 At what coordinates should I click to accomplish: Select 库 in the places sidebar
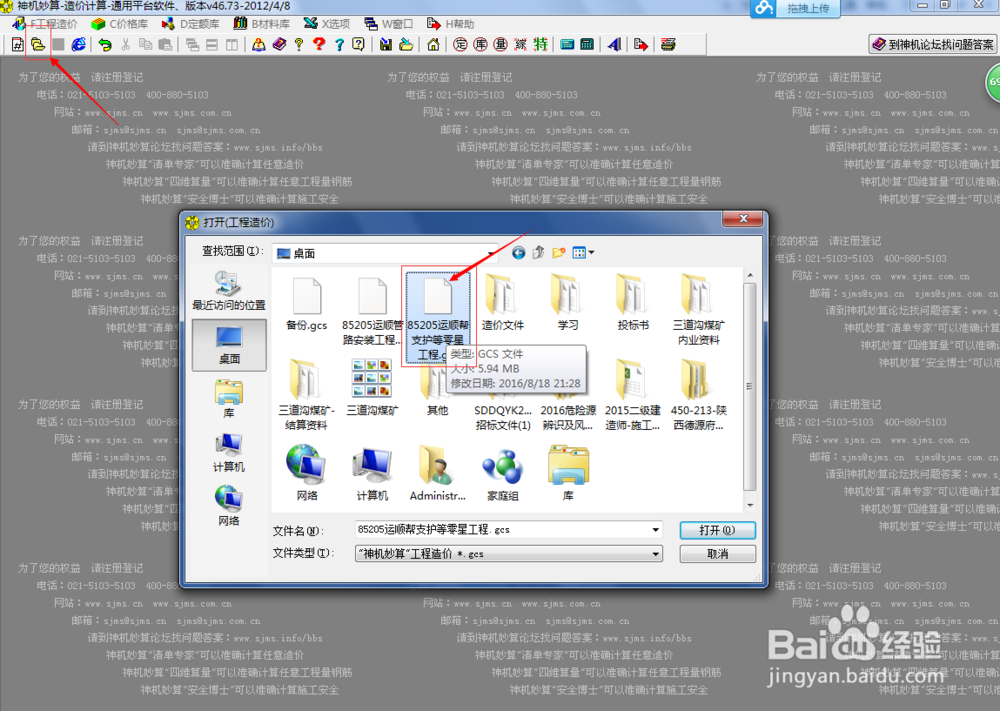coord(229,399)
